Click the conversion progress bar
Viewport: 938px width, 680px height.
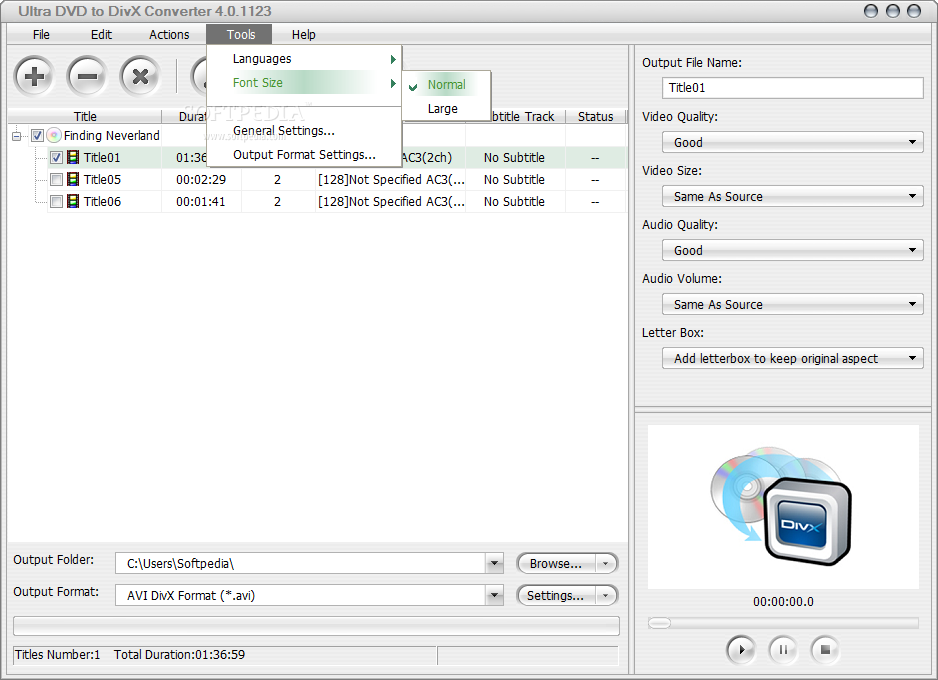316,626
